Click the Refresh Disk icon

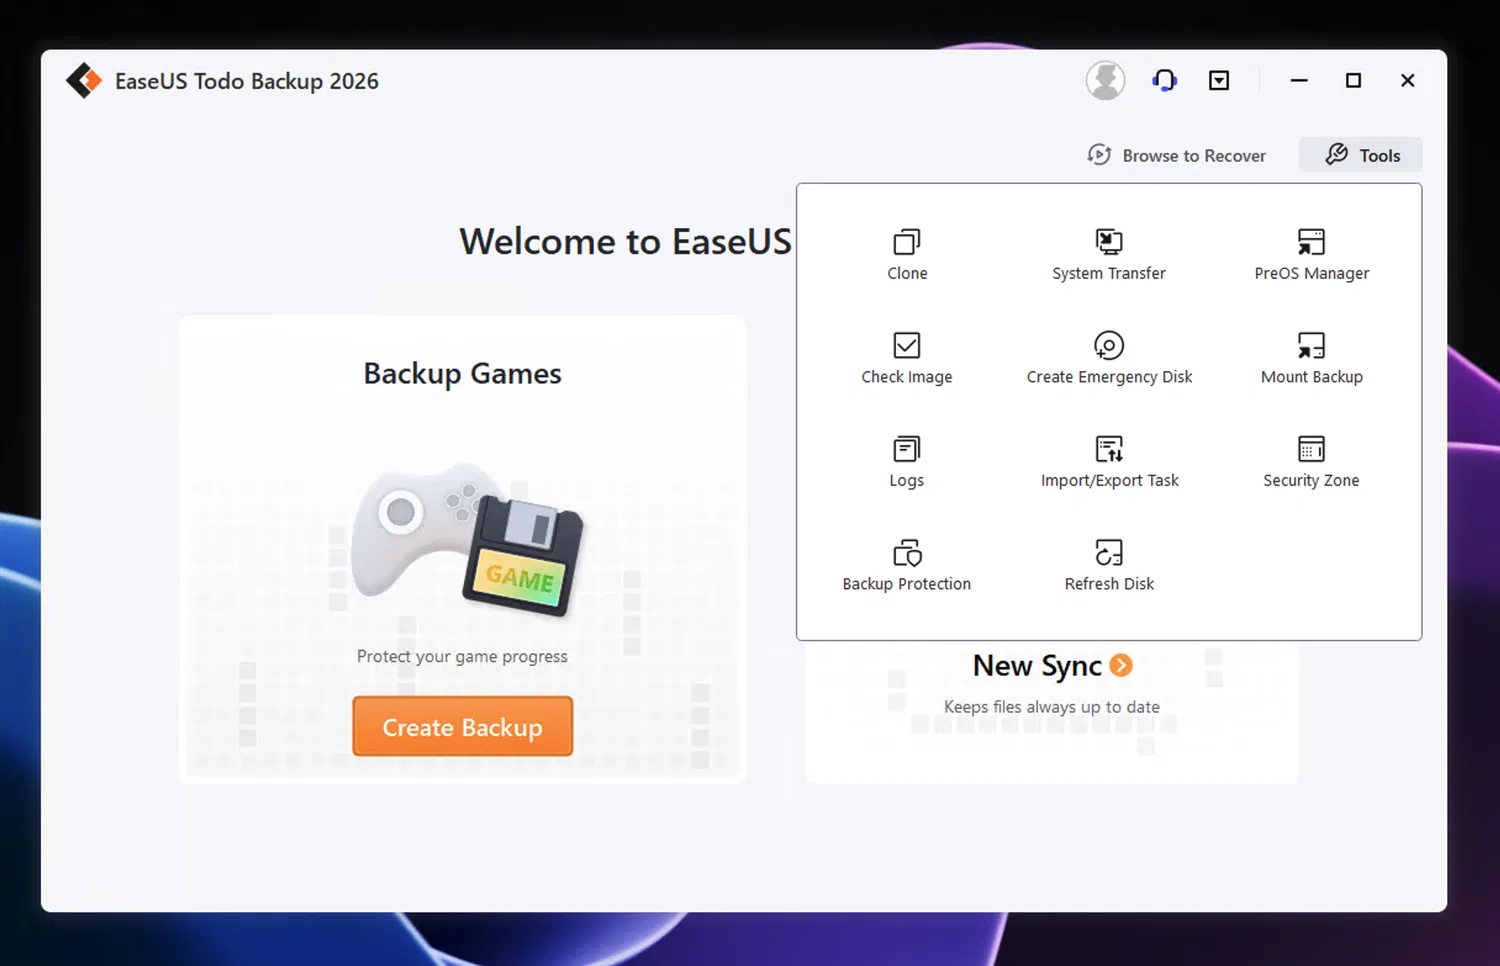point(1109,553)
